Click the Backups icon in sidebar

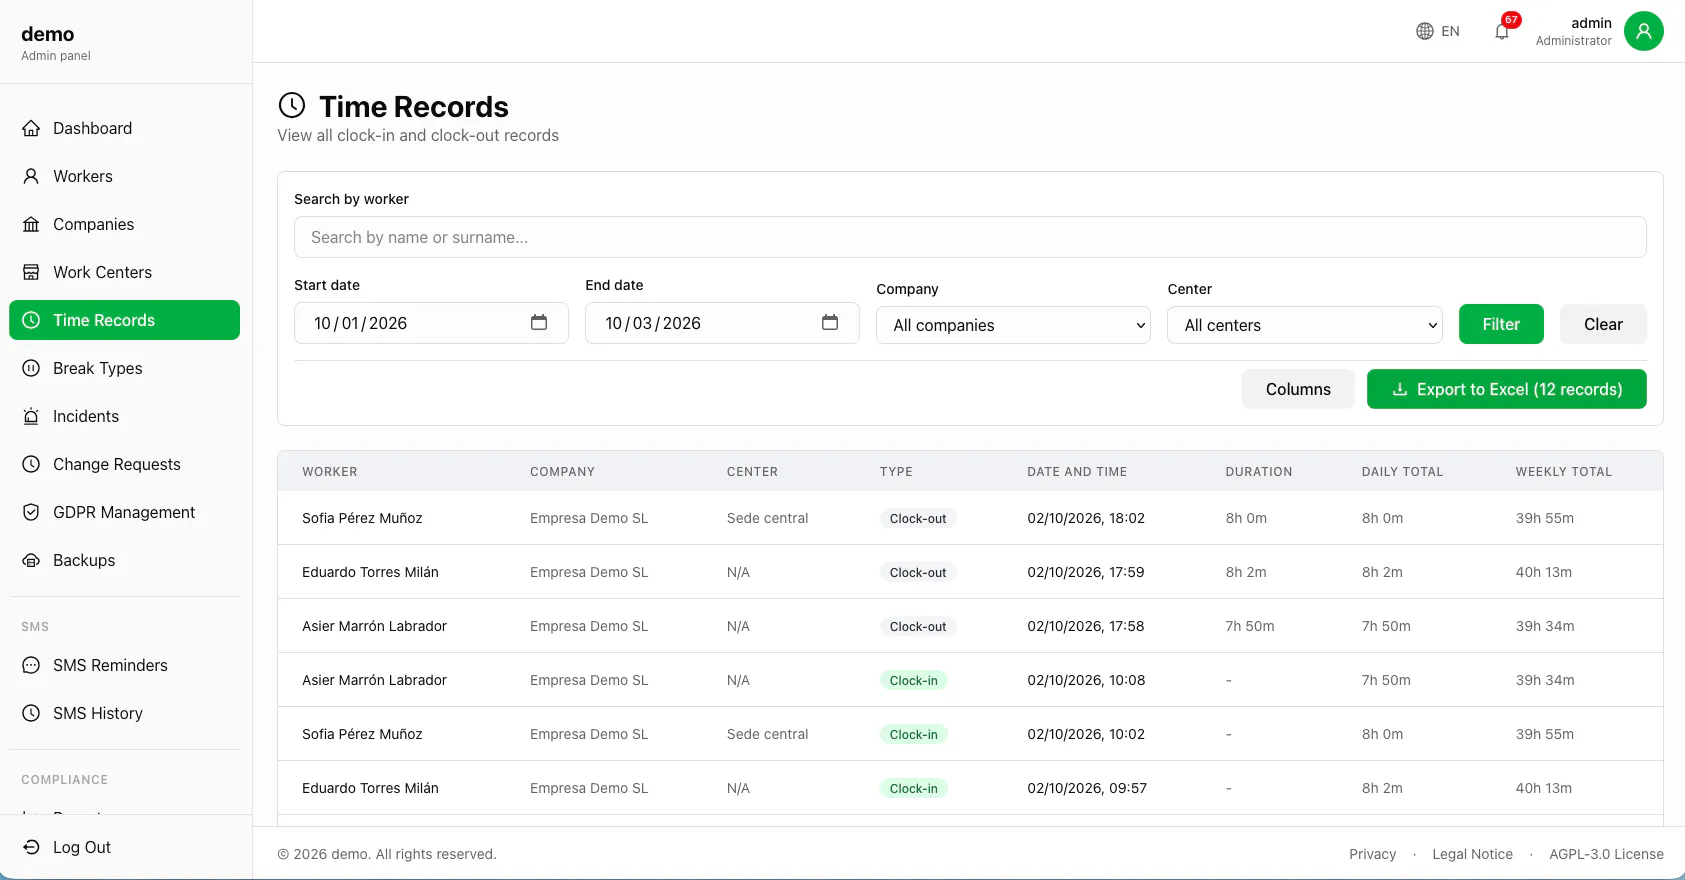31,560
